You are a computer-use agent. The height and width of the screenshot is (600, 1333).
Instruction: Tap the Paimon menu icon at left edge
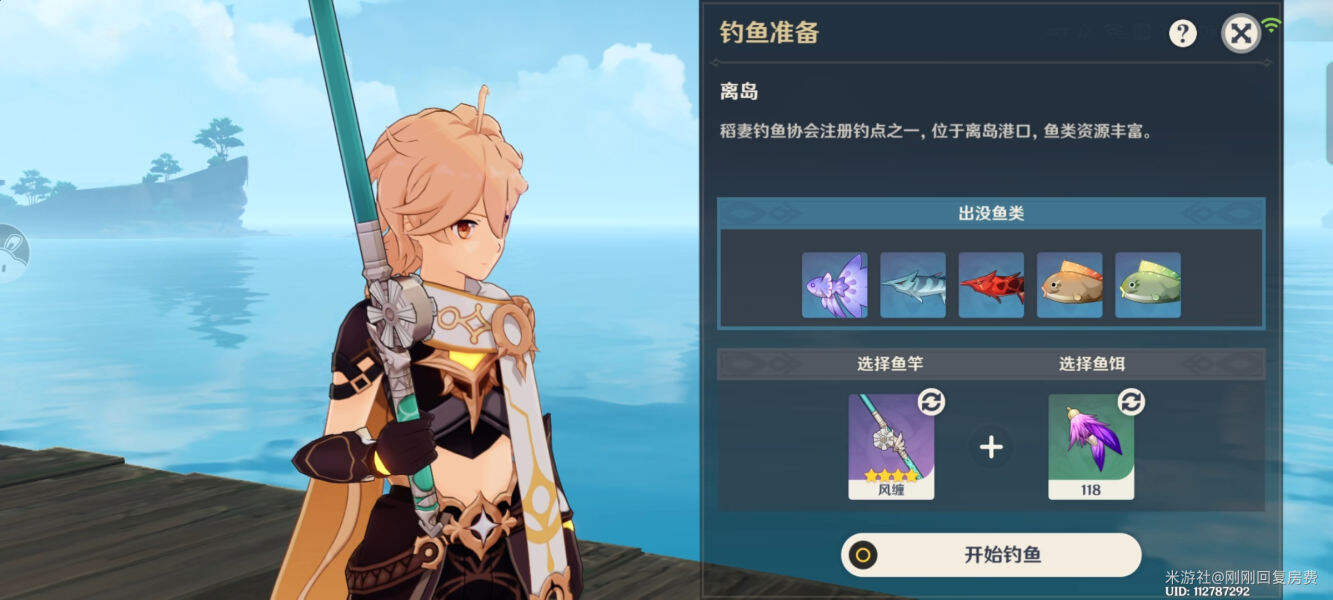point(11,253)
